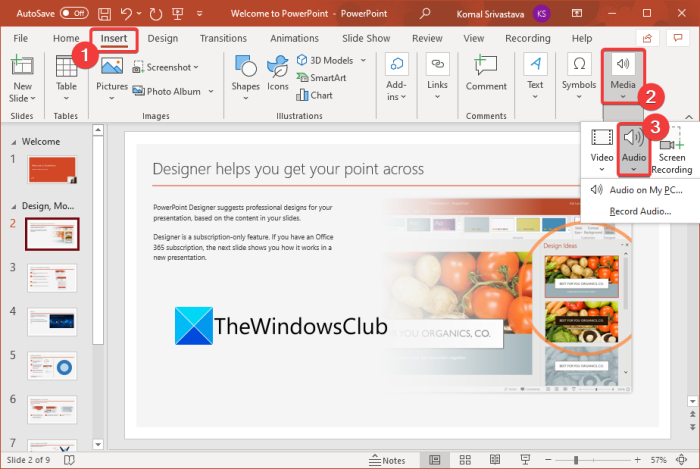Image resolution: width=700 pixels, height=469 pixels.
Task: Open Customize Quick Access Toolbar arrow
Action: 200,14
